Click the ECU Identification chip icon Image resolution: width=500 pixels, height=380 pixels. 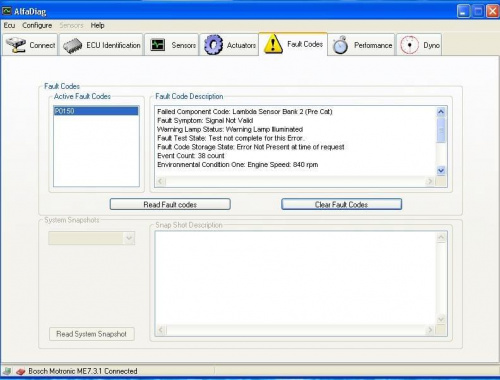73,45
